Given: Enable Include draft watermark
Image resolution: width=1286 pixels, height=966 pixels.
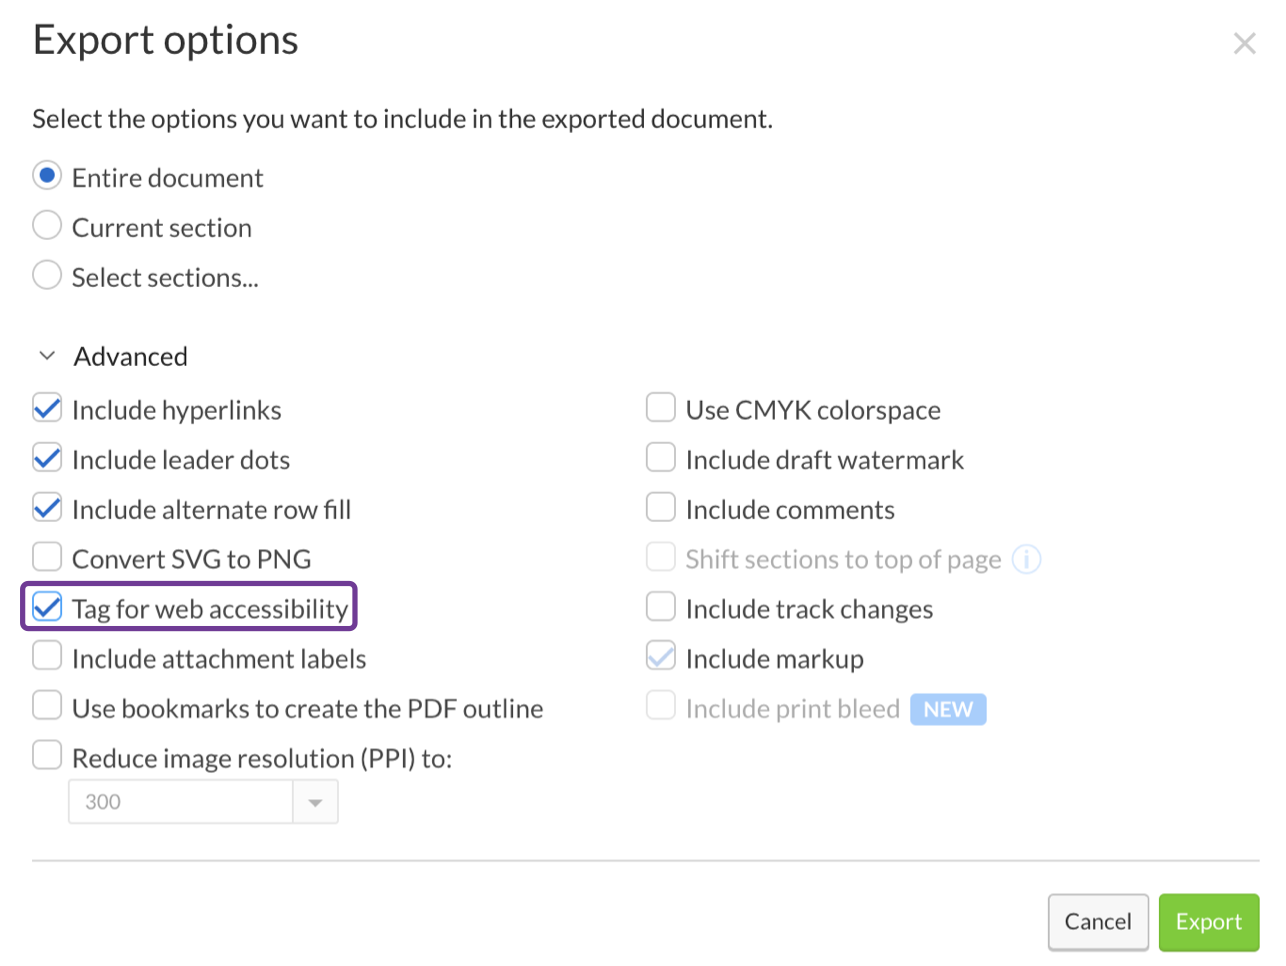Looking at the screenshot, I should [660, 457].
